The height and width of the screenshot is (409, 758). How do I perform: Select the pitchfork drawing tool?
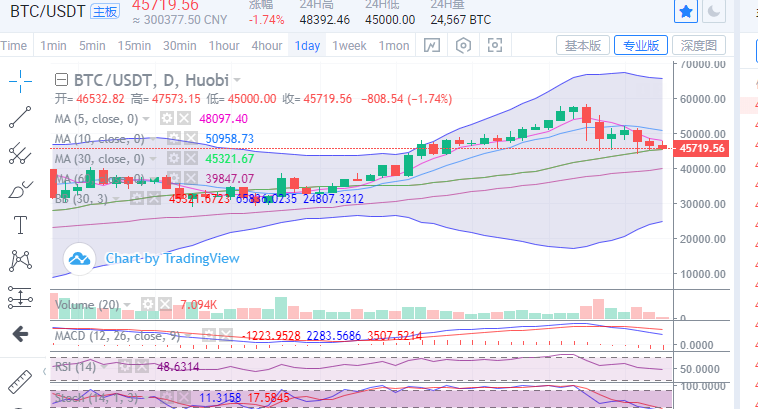pos(20,153)
